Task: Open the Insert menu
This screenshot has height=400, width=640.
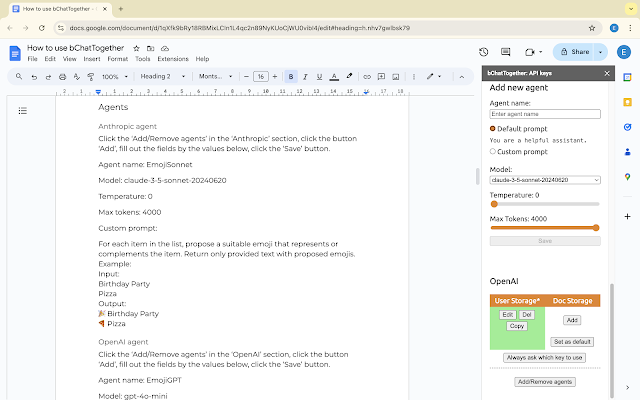Action: 92,59
